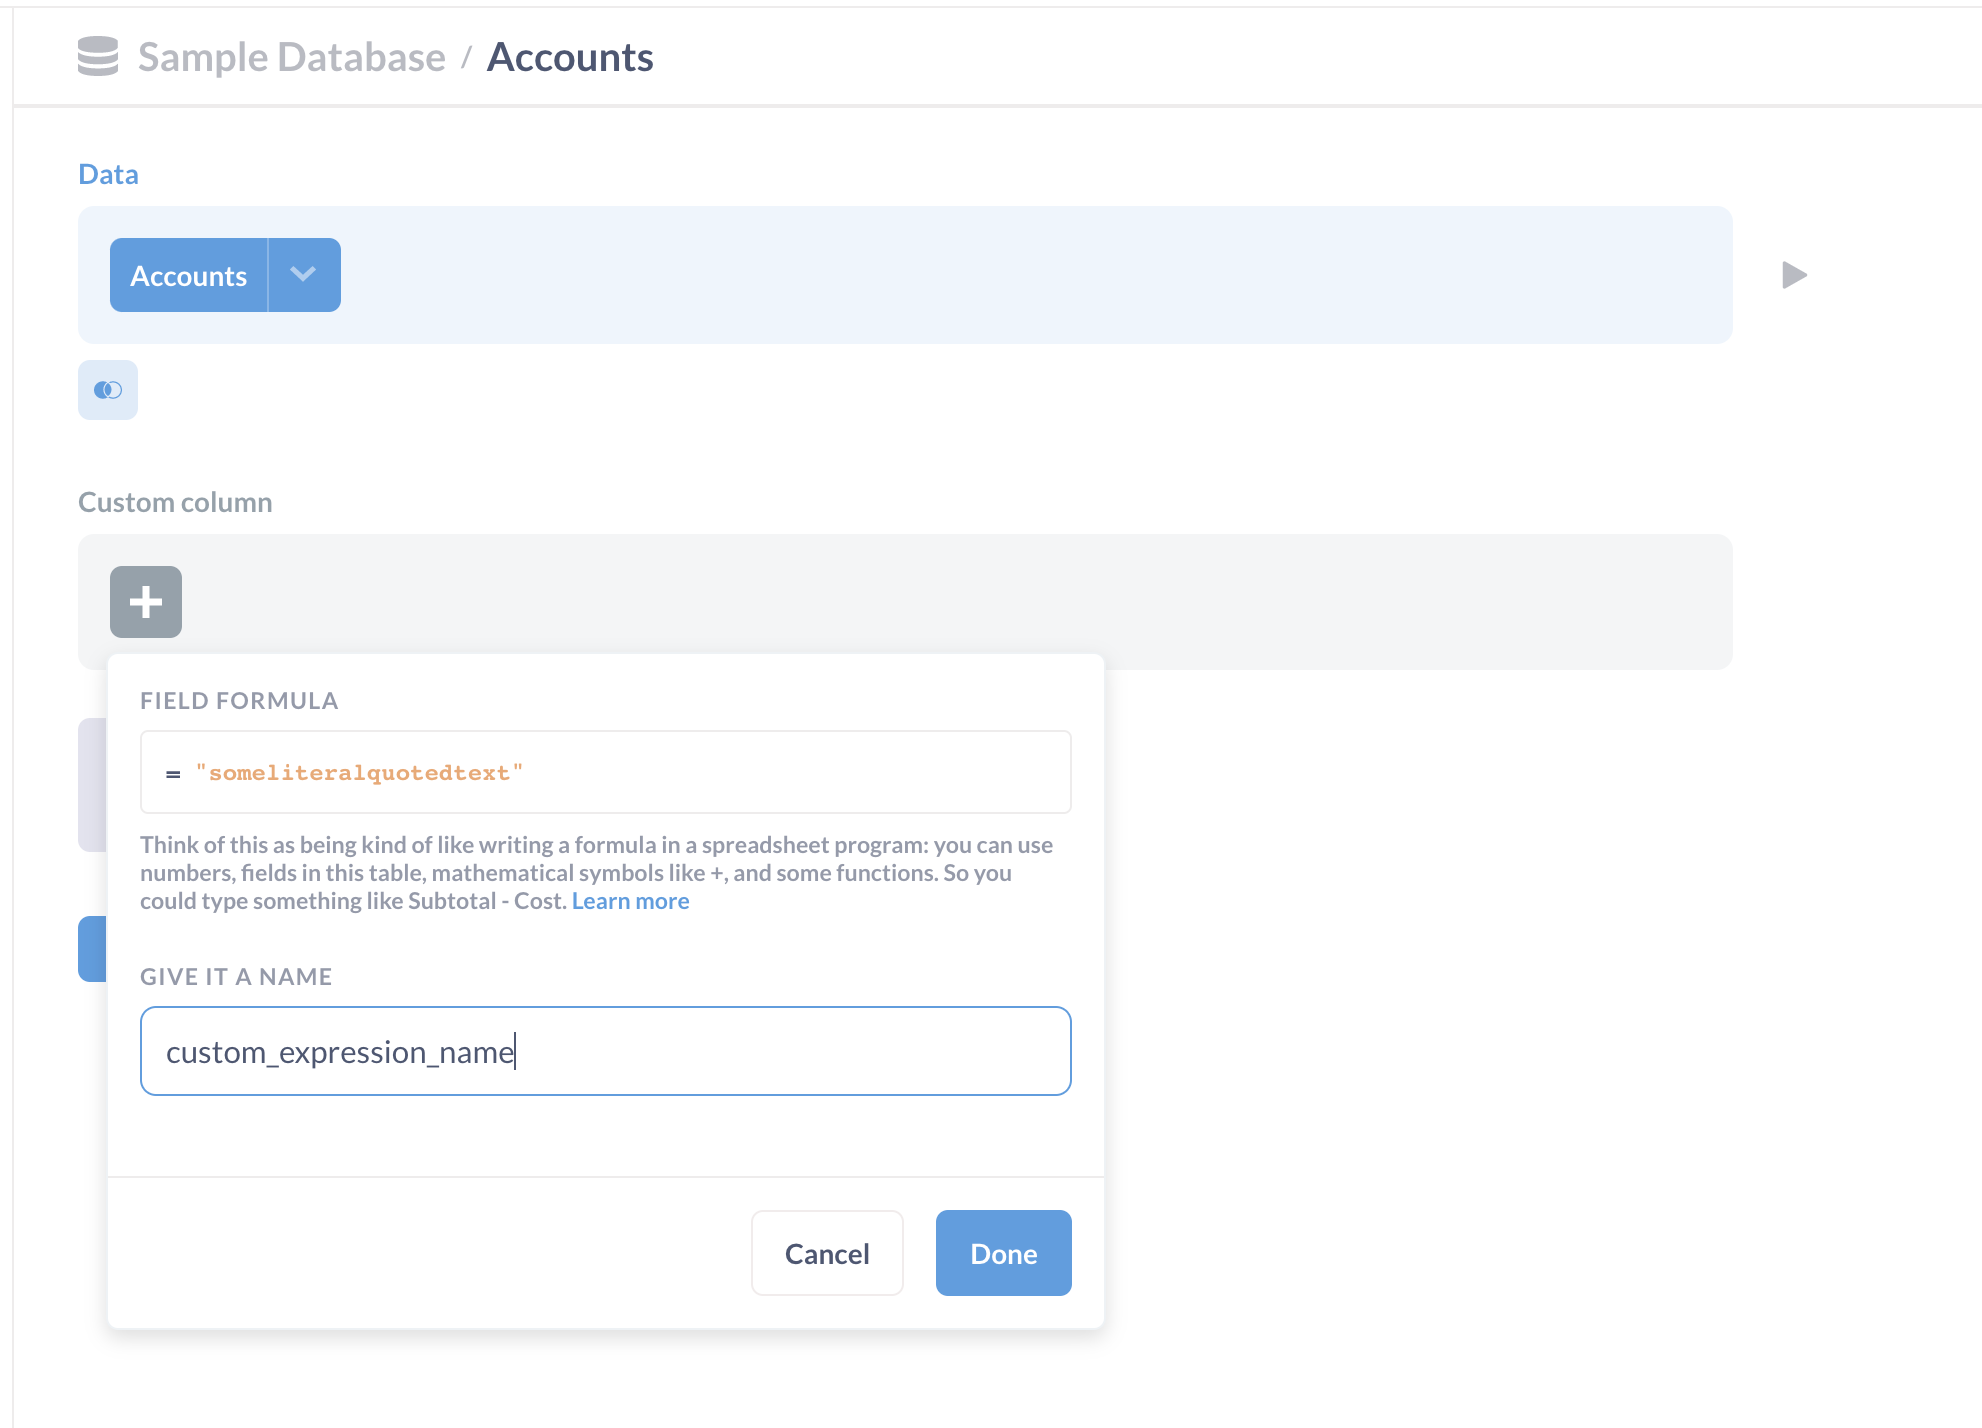Click the database icon beside Sample Database
The height and width of the screenshot is (1428, 1982).
tap(97, 57)
